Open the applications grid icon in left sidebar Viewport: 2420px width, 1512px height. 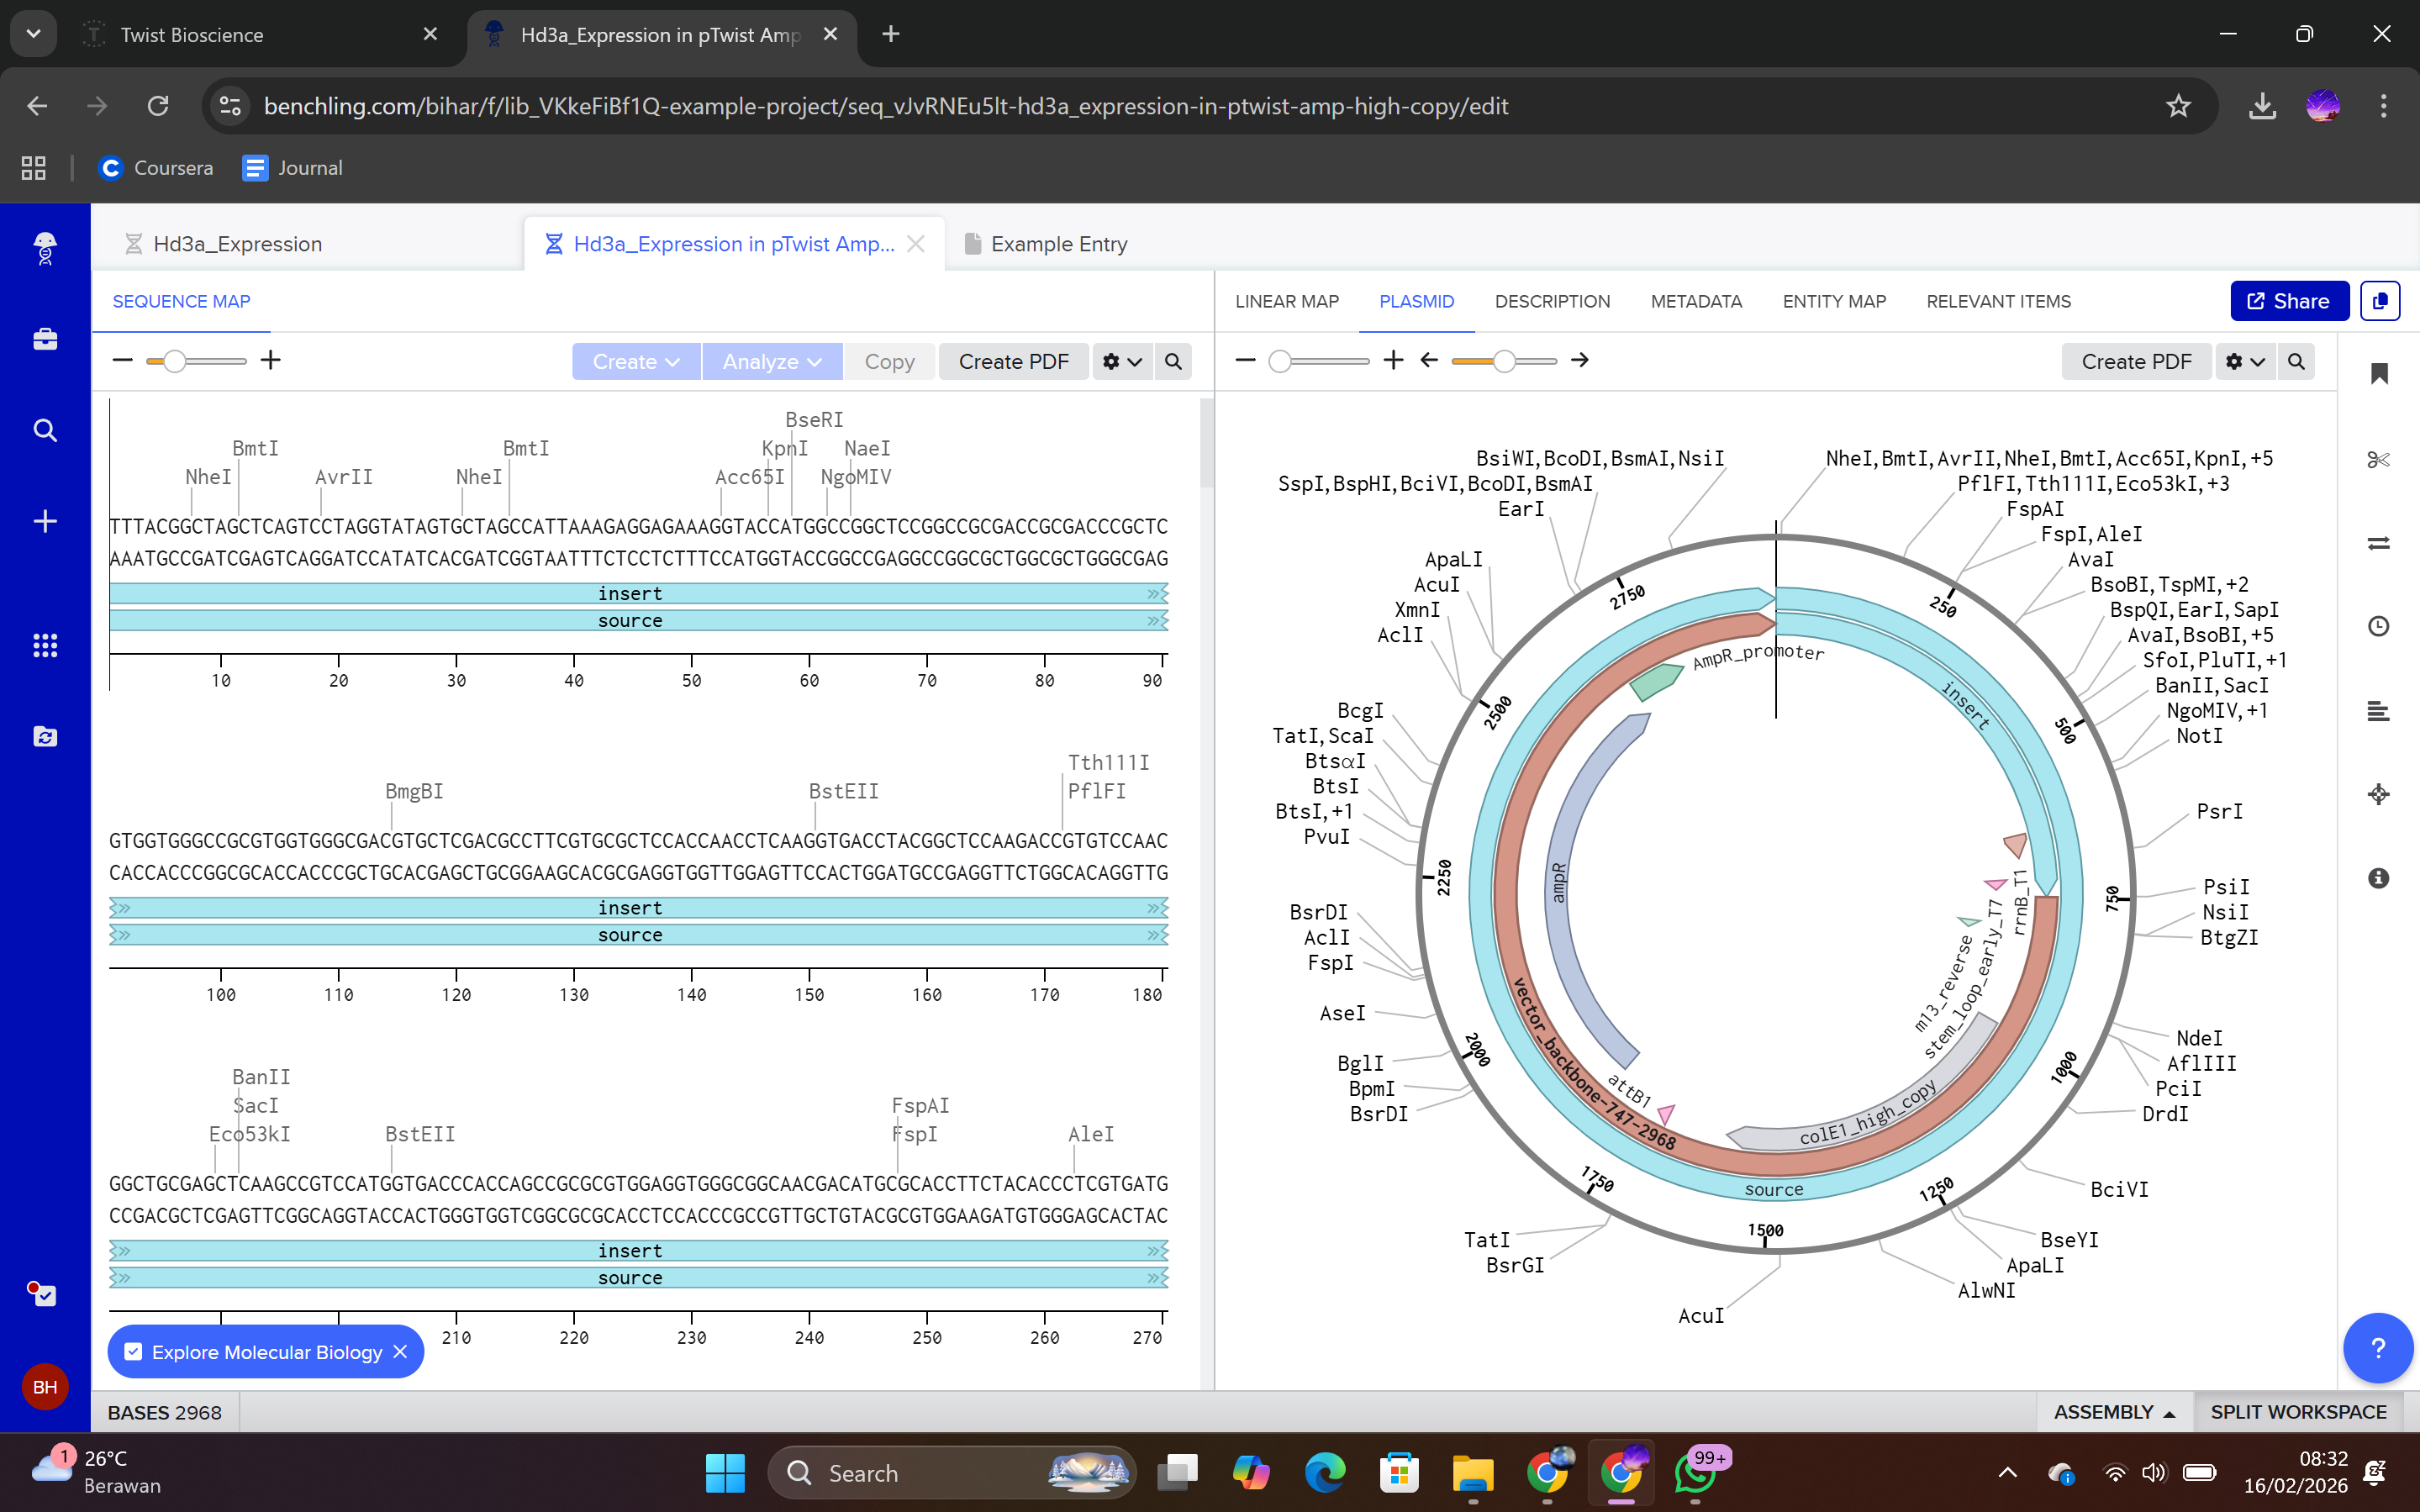tap(45, 646)
